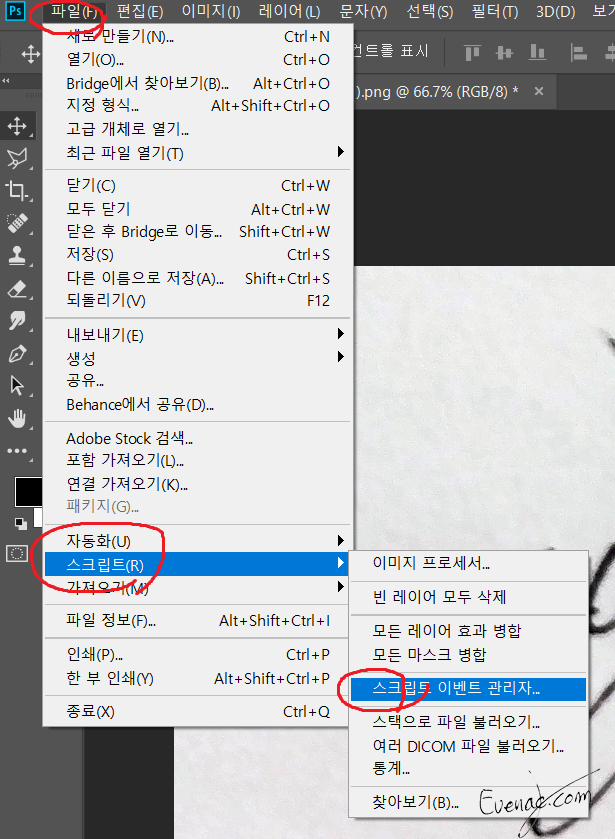The width and height of the screenshot is (615, 839).
Task: Select the Eraser tool
Action: click(17, 289)
